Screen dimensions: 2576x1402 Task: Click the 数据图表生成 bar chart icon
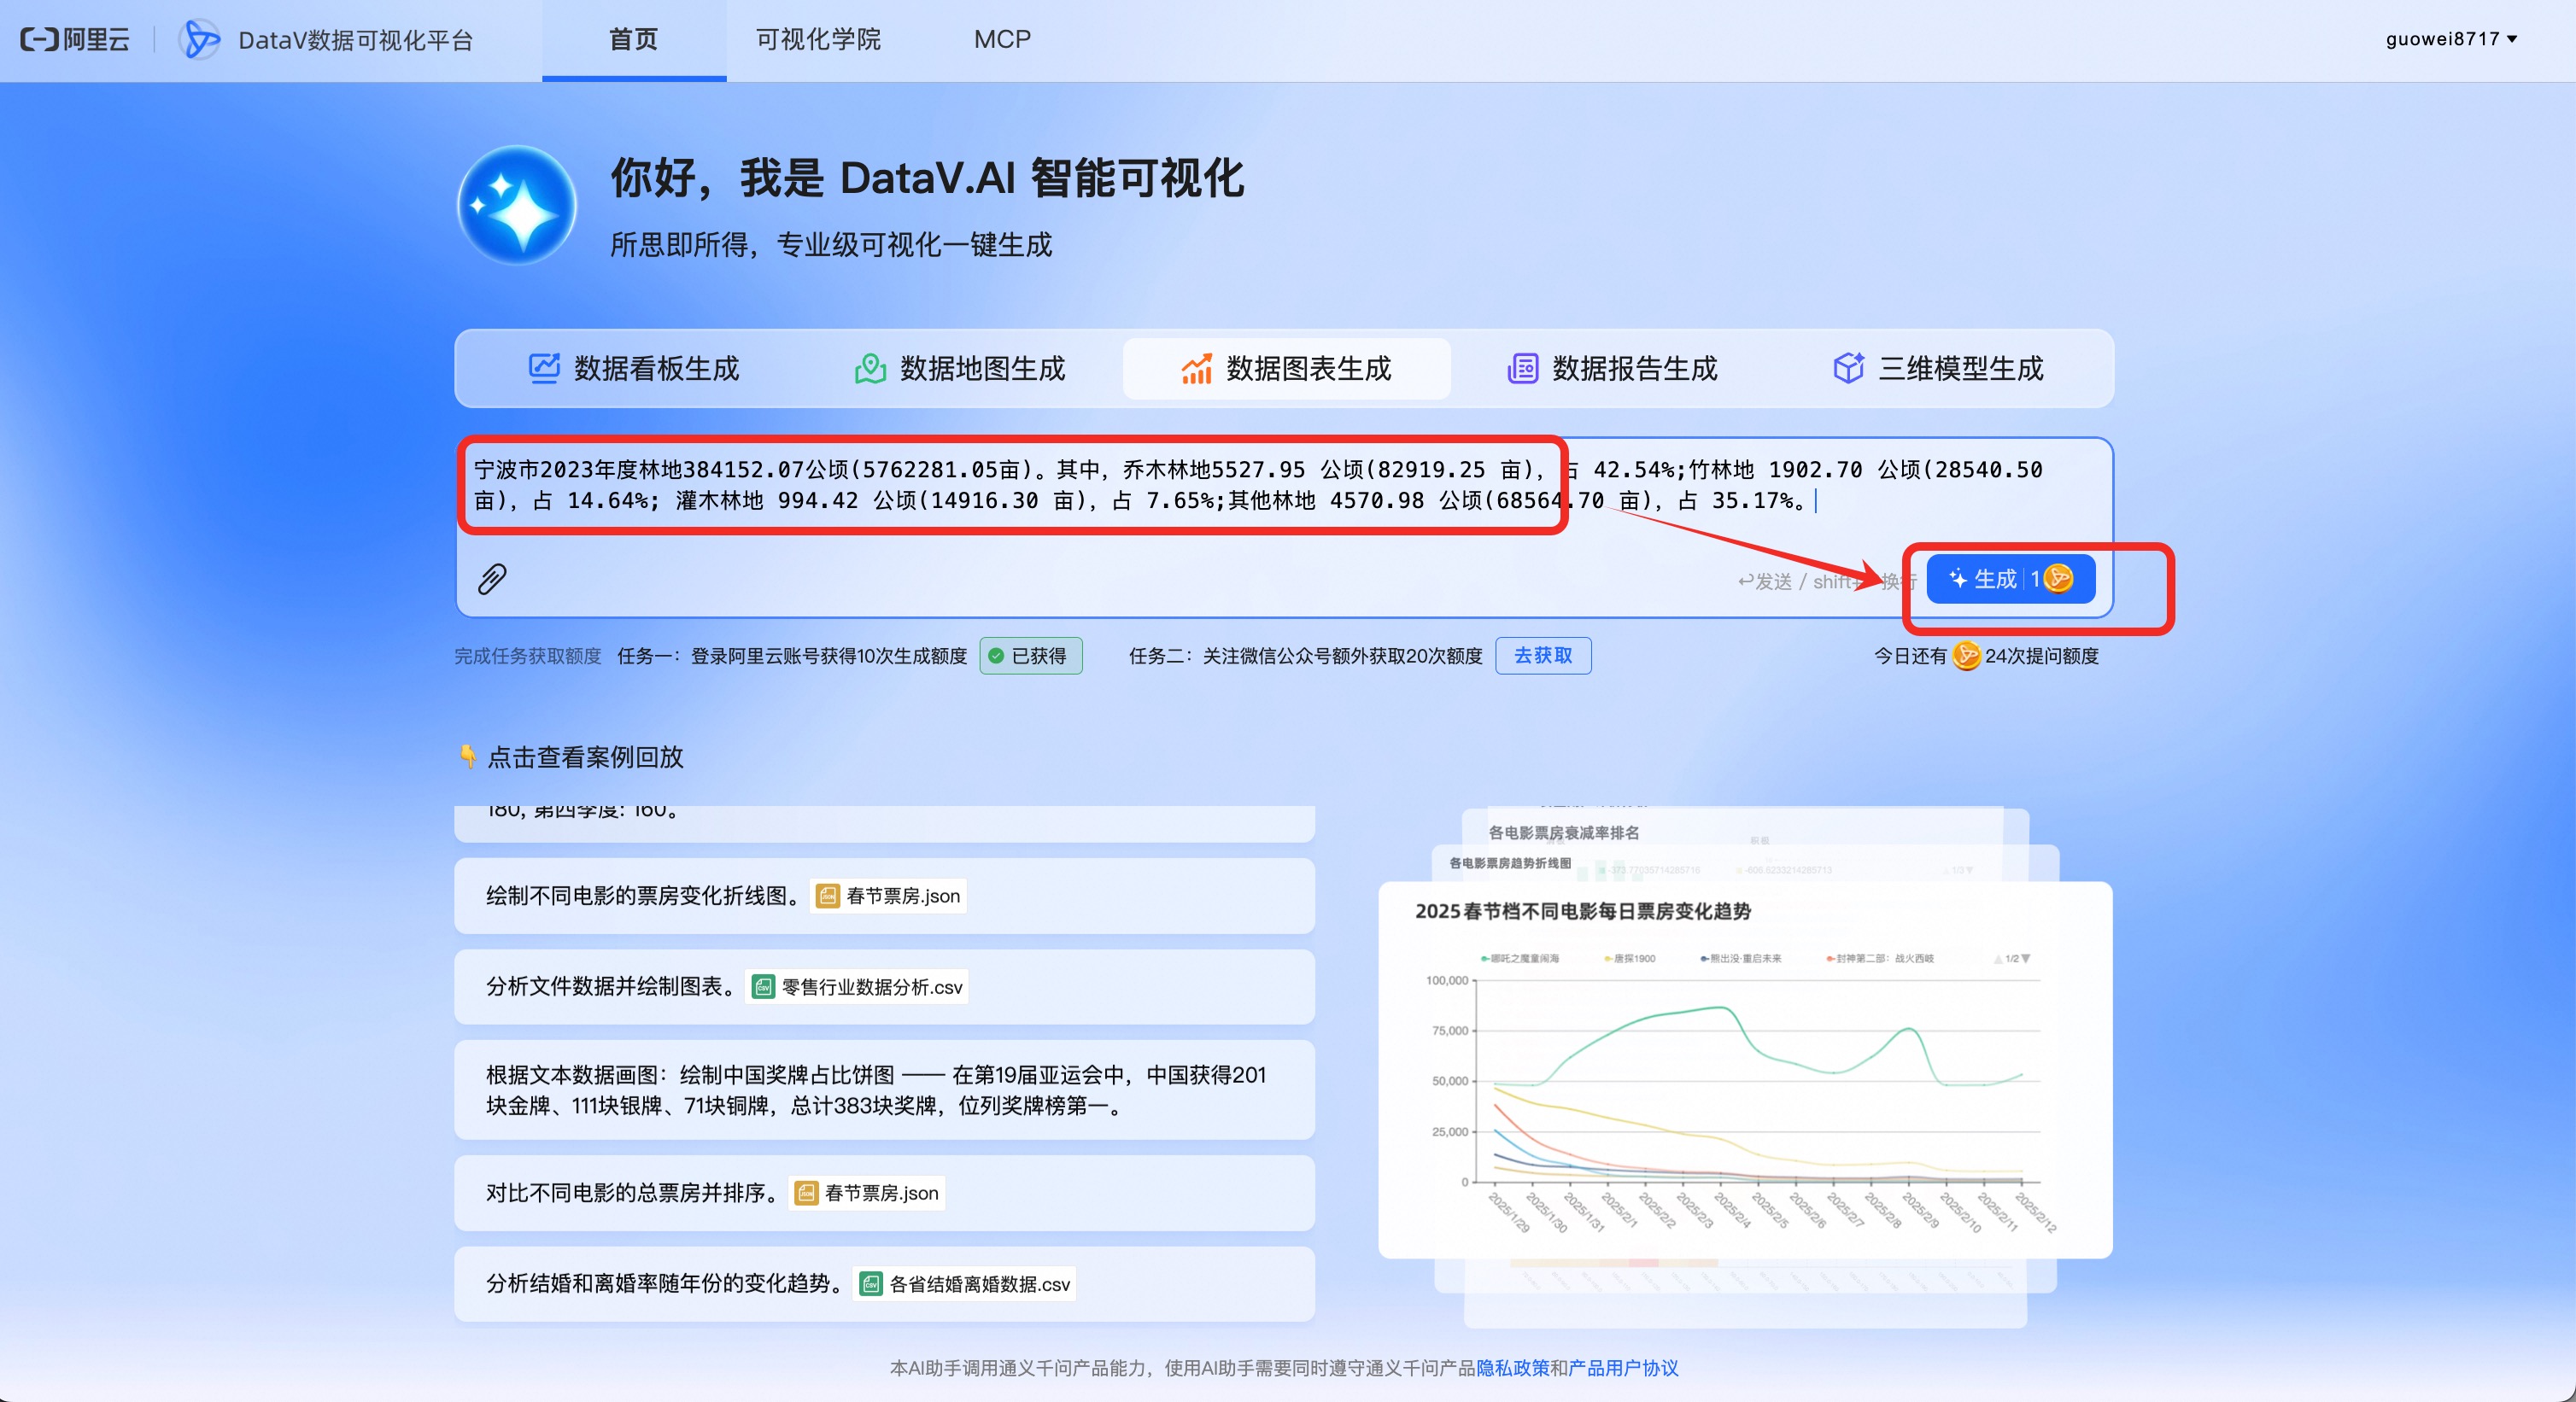tap(1196, 368)
